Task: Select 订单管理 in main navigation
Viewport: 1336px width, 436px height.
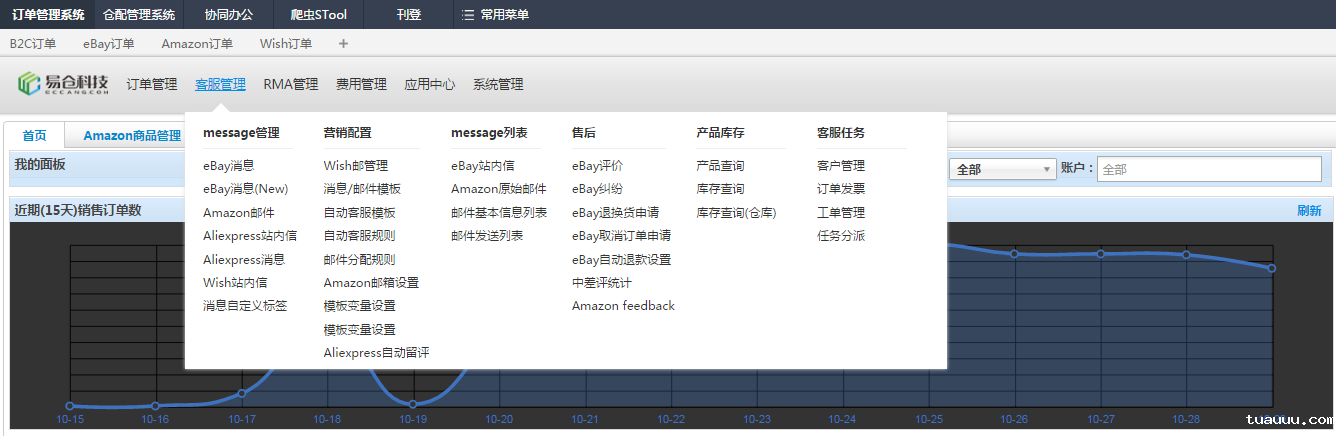Action: pyautogui.click(x=152, y=84)
